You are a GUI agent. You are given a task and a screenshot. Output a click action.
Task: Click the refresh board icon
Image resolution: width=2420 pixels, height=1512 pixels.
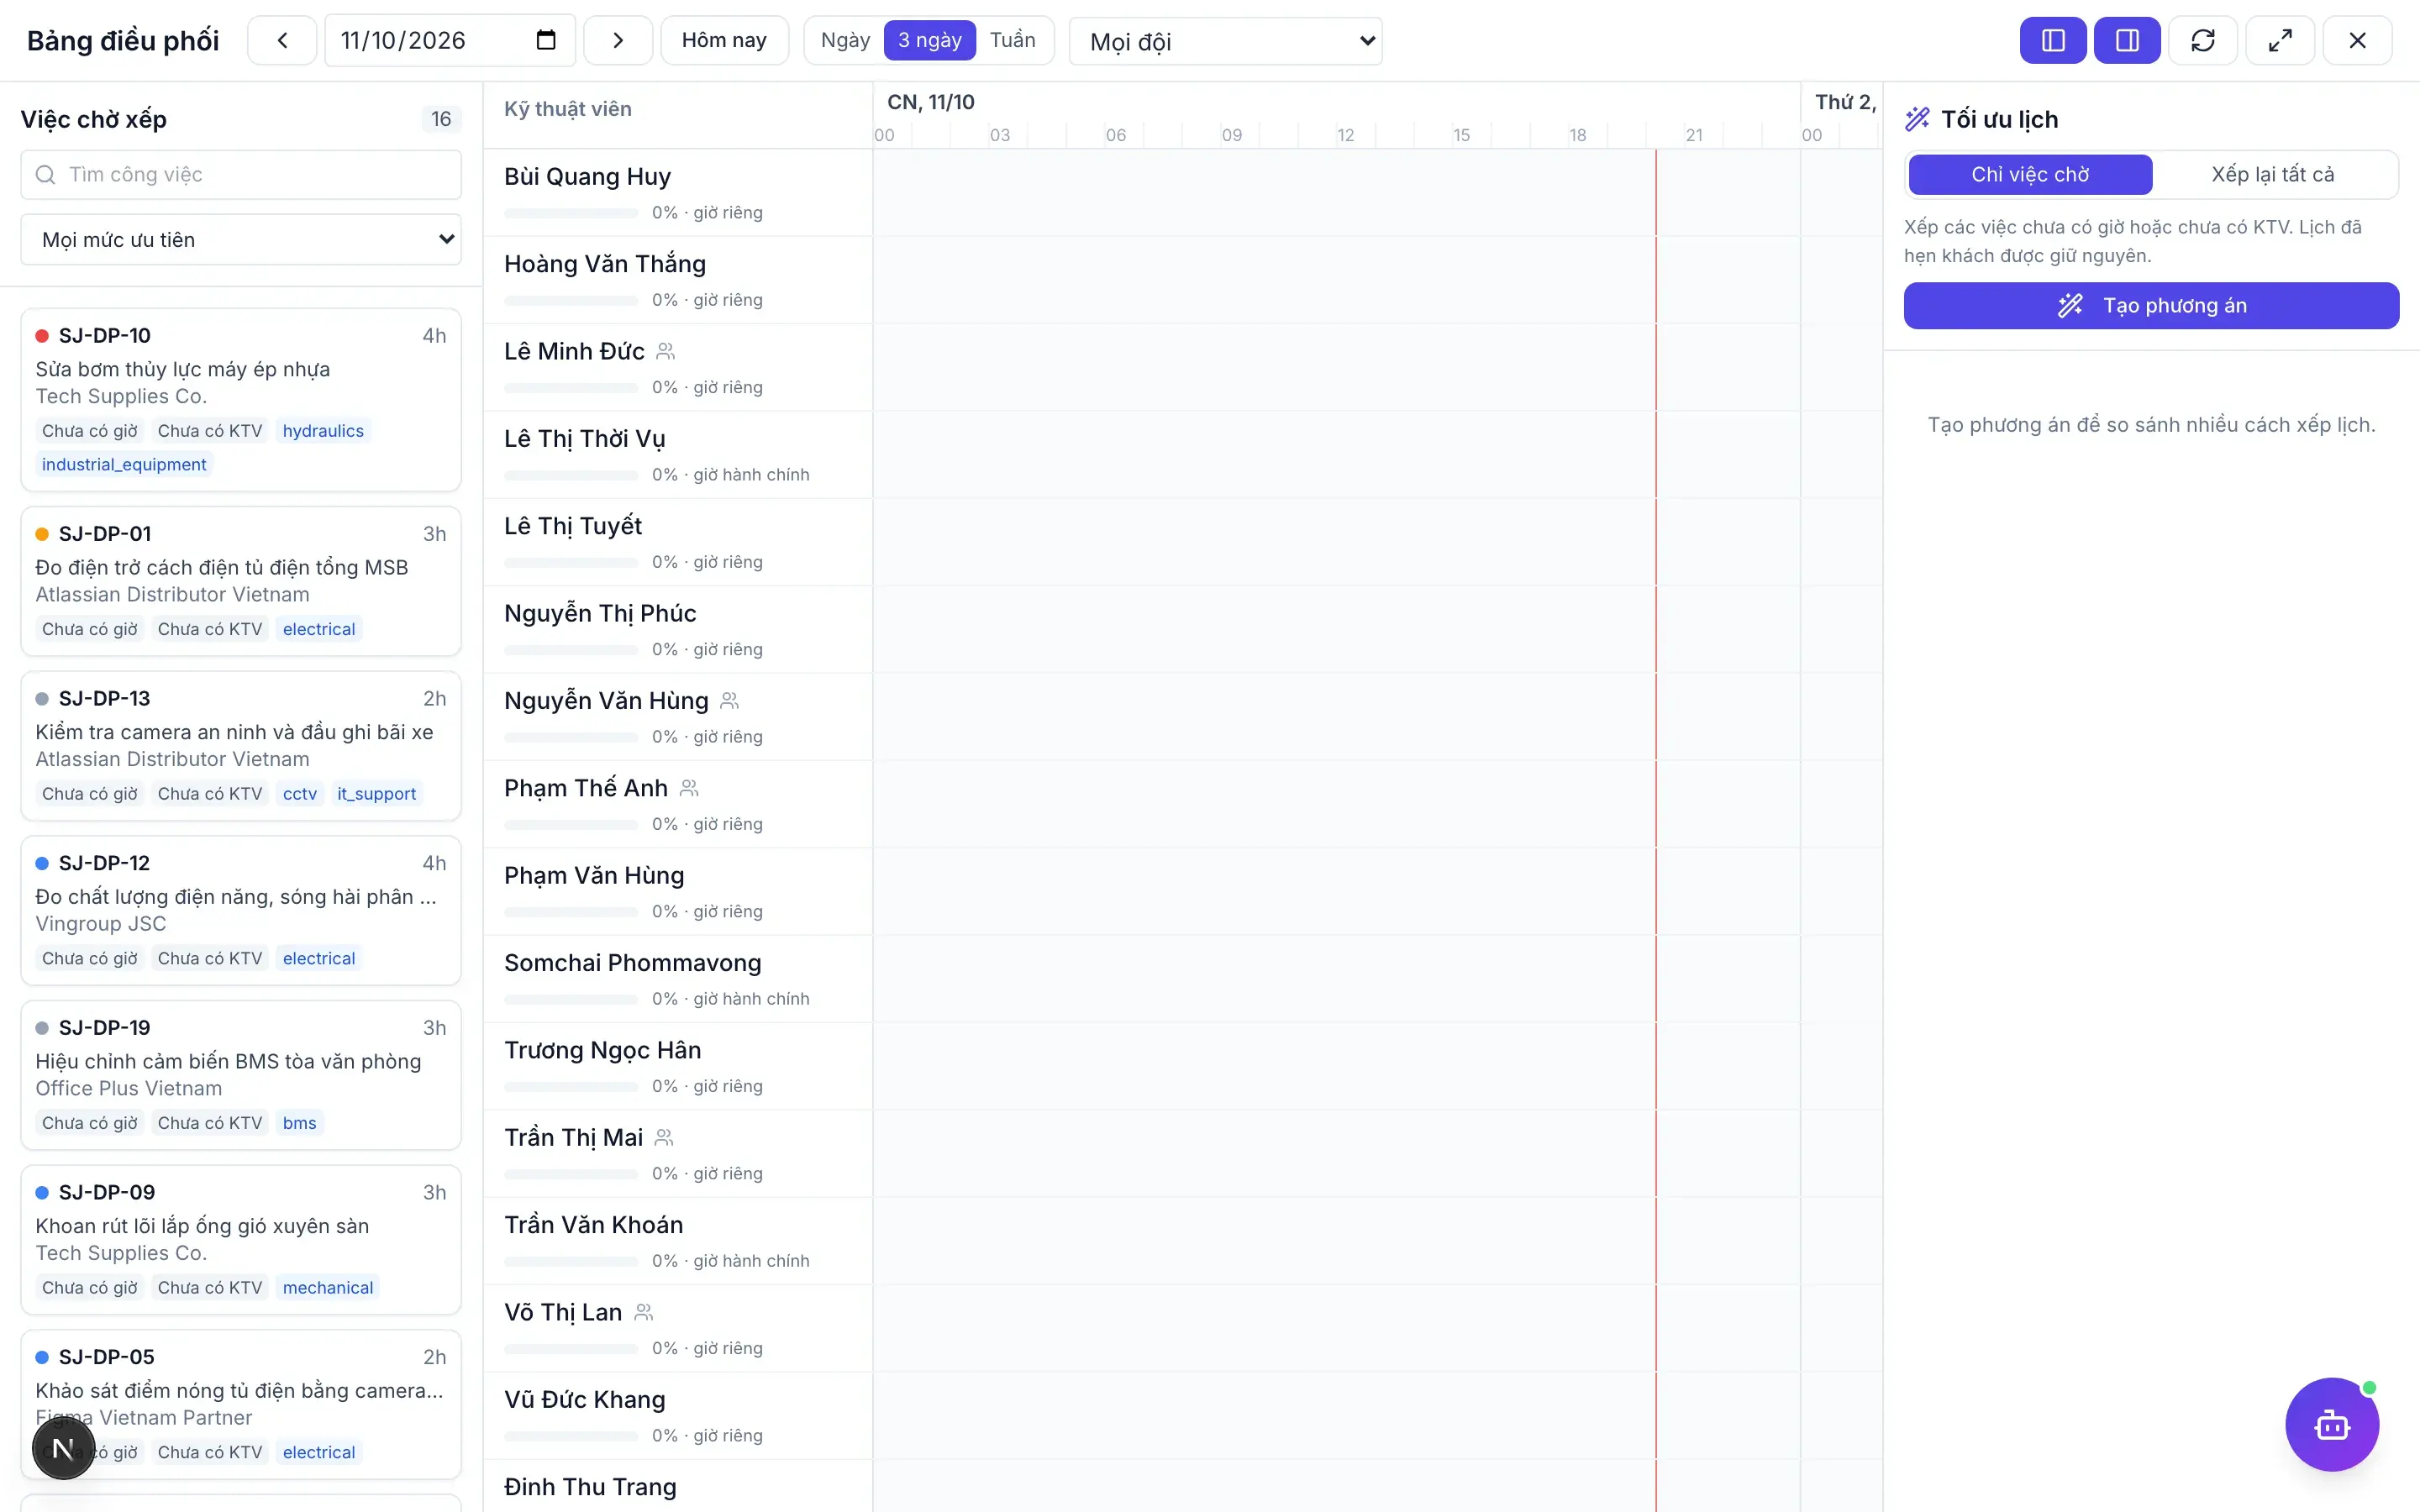tap(2203, 40)
